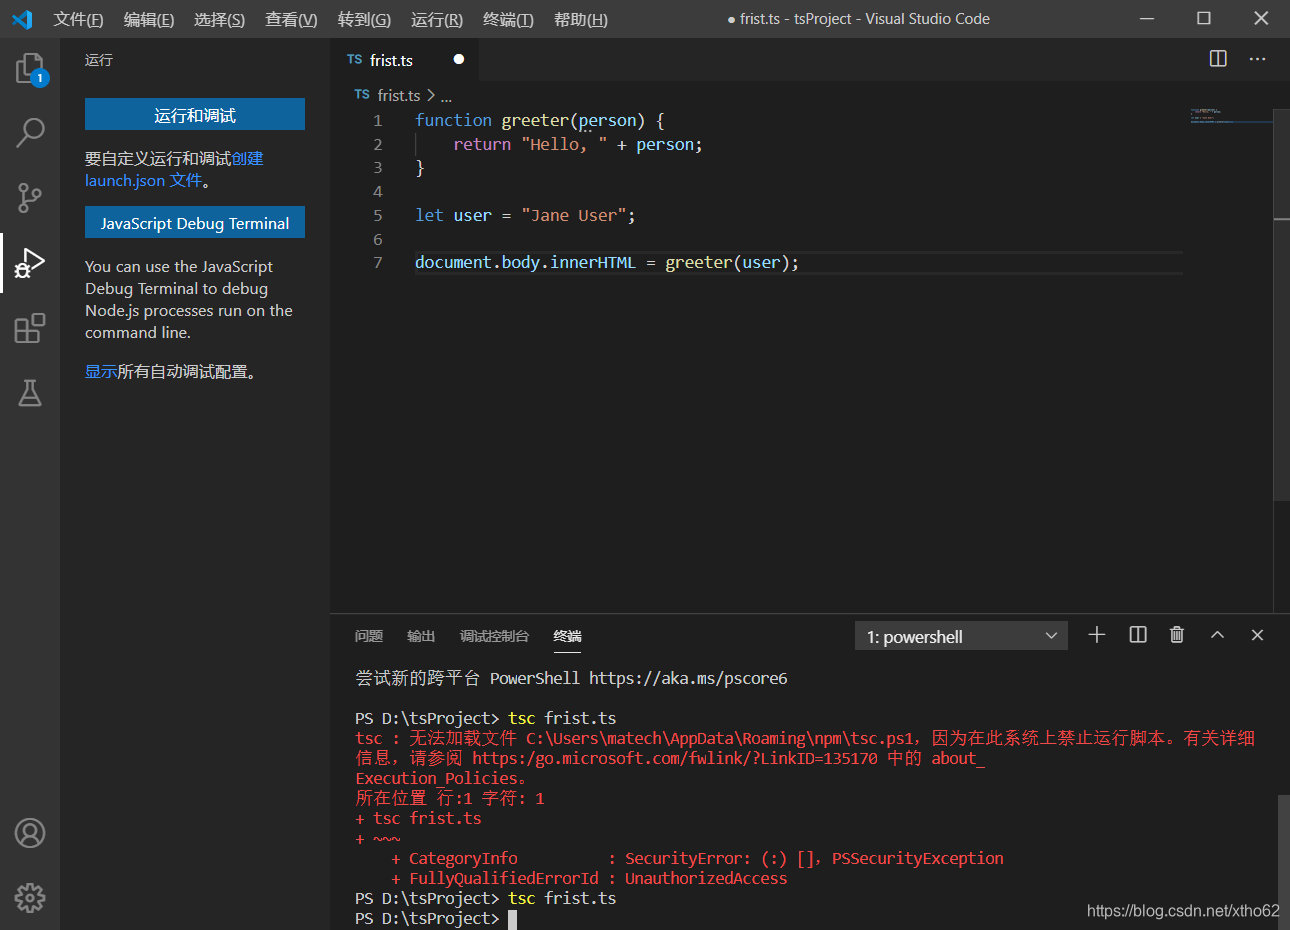Open the 选择(S) menu

coord(219,19)
